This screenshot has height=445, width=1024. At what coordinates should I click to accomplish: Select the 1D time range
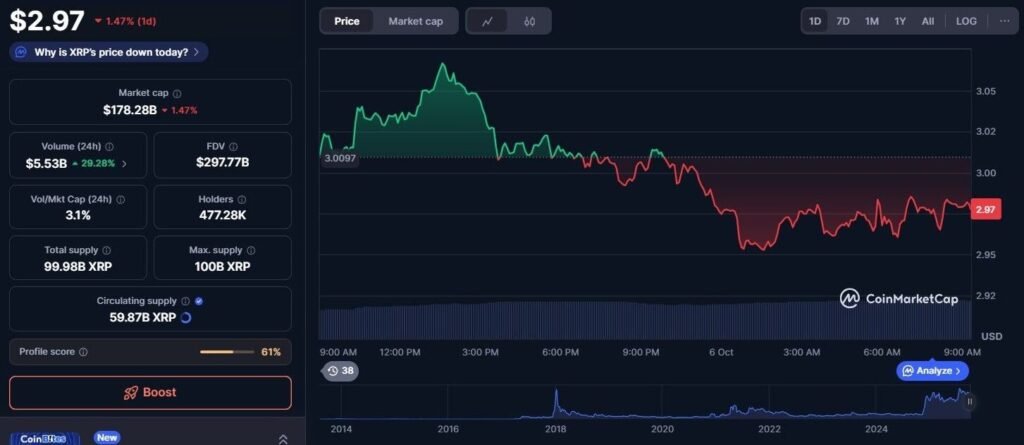815,21
